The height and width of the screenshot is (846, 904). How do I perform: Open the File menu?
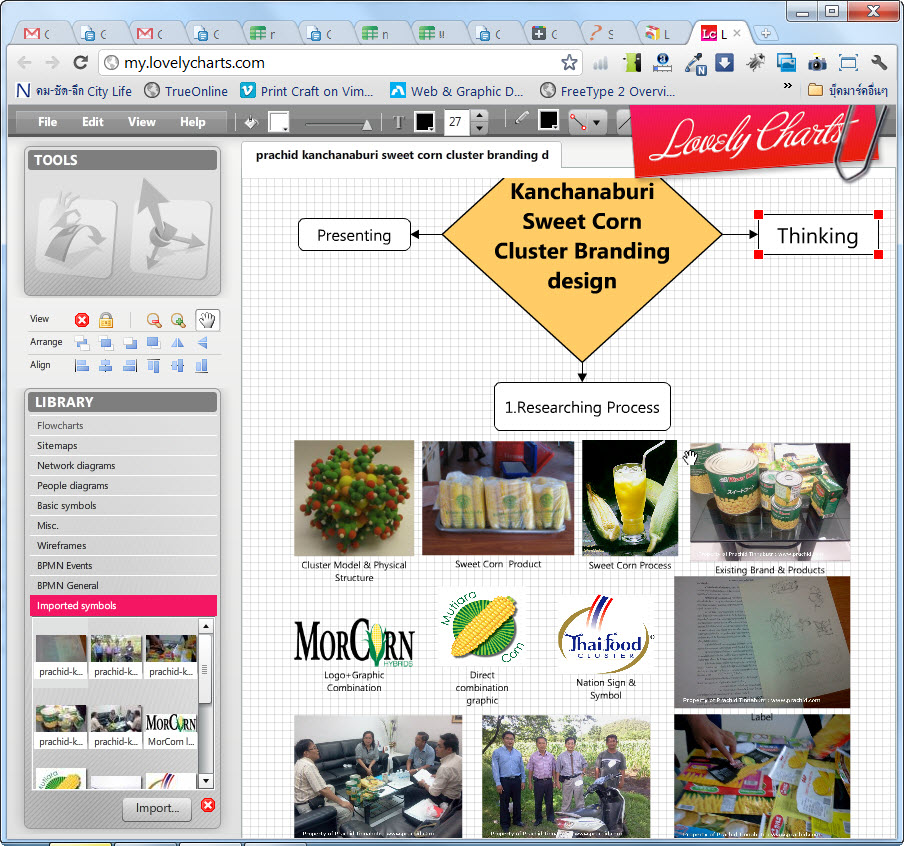coord(47,122)
